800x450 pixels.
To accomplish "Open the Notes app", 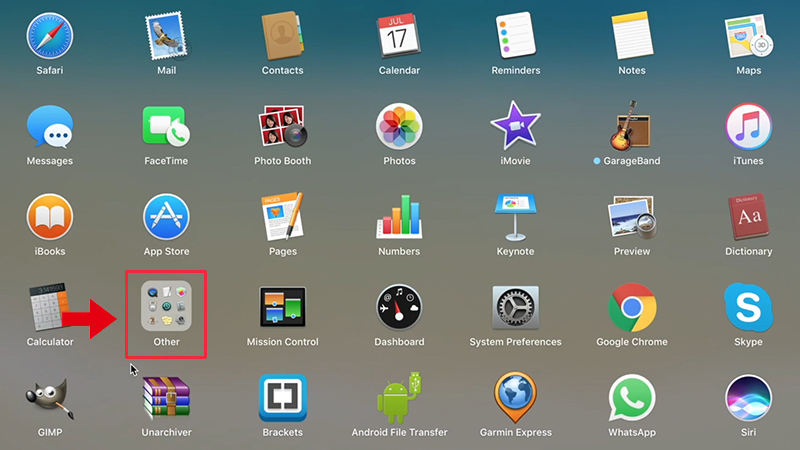I will tap(632, 36).
